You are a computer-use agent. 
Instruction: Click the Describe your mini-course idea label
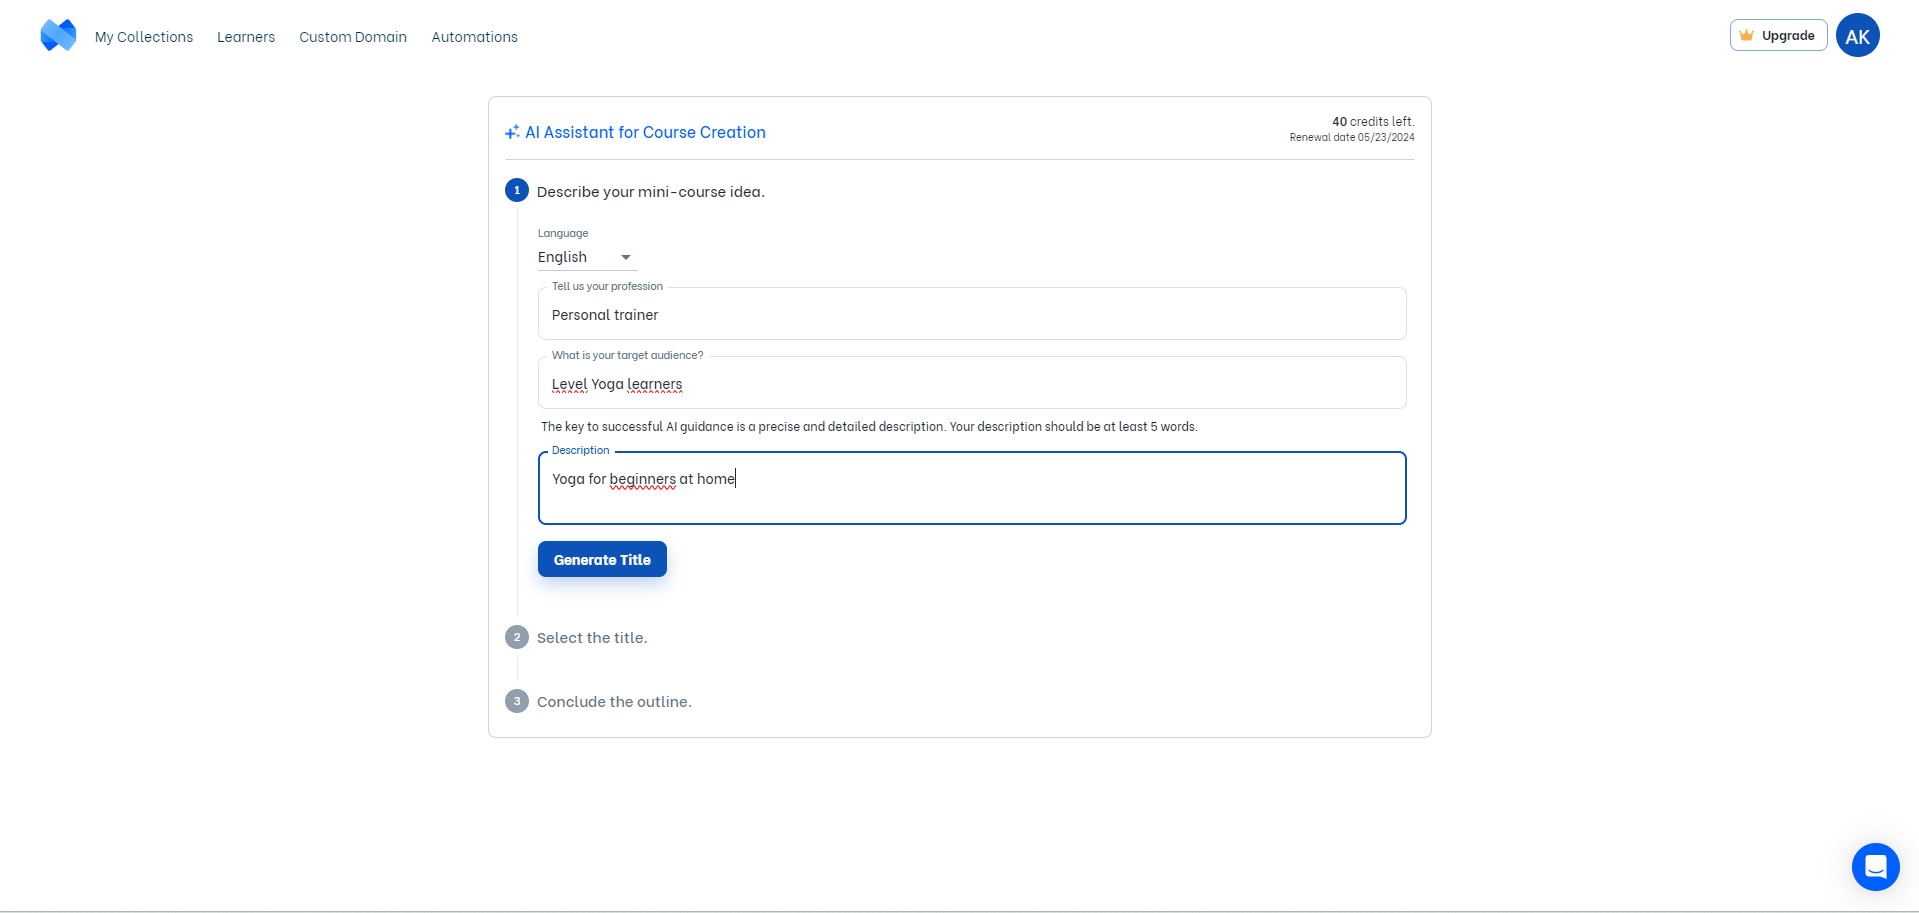tap(651, 192)
